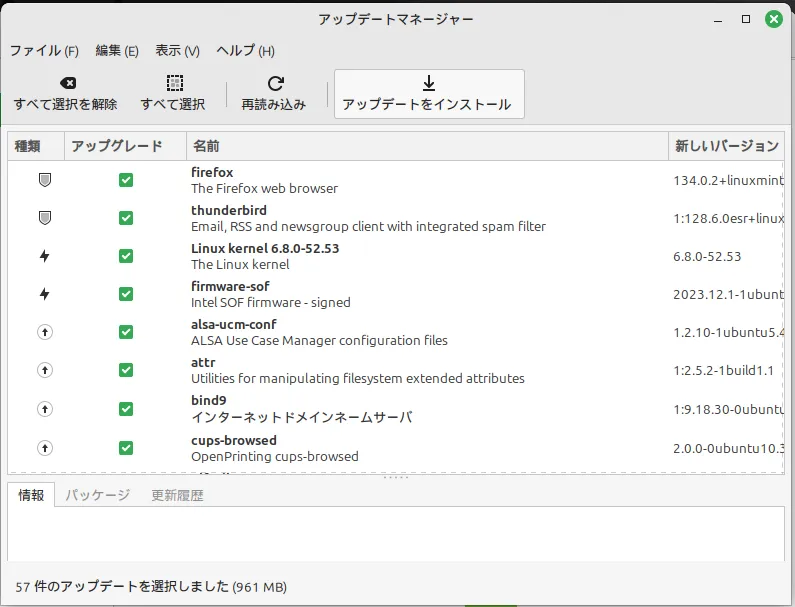Viewport: 795px width, 607px height.
Task: Deselect the cups-browsed update checkbox
Action: (x=126, y=446)
